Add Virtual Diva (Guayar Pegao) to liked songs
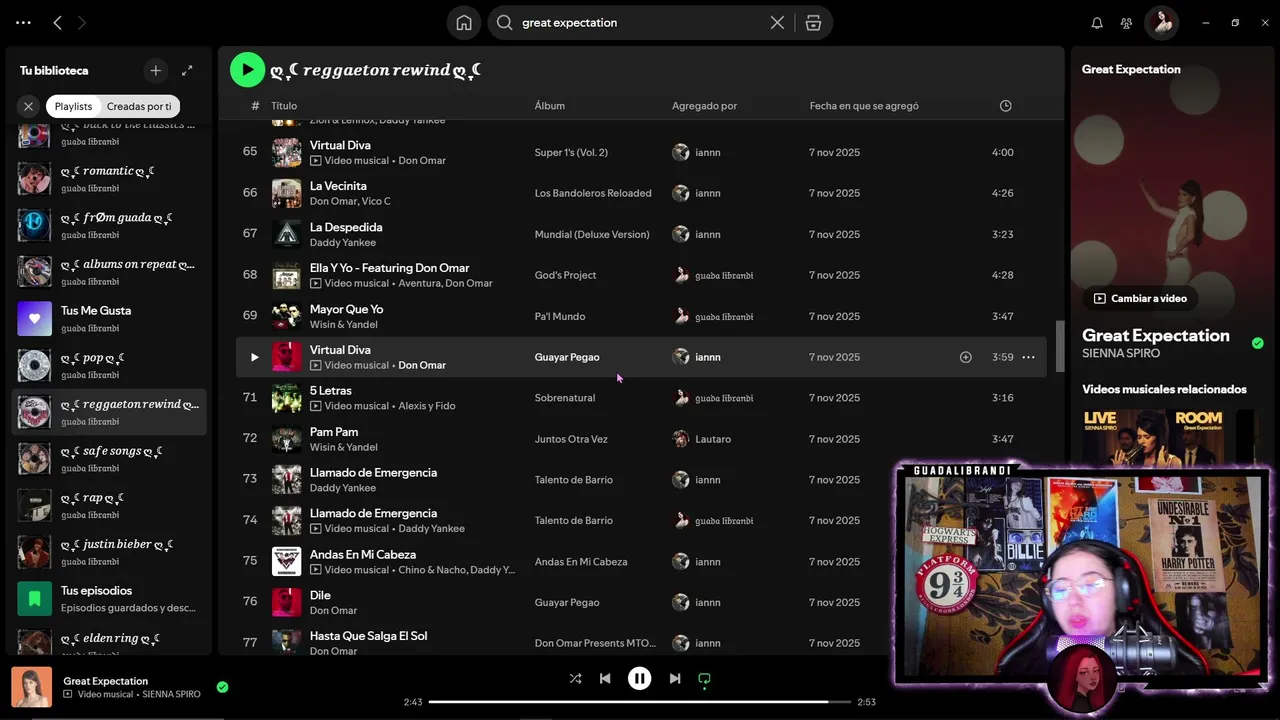Image resolution: width=1280 pixels, height=720 pixels. (x=965, y=357)
